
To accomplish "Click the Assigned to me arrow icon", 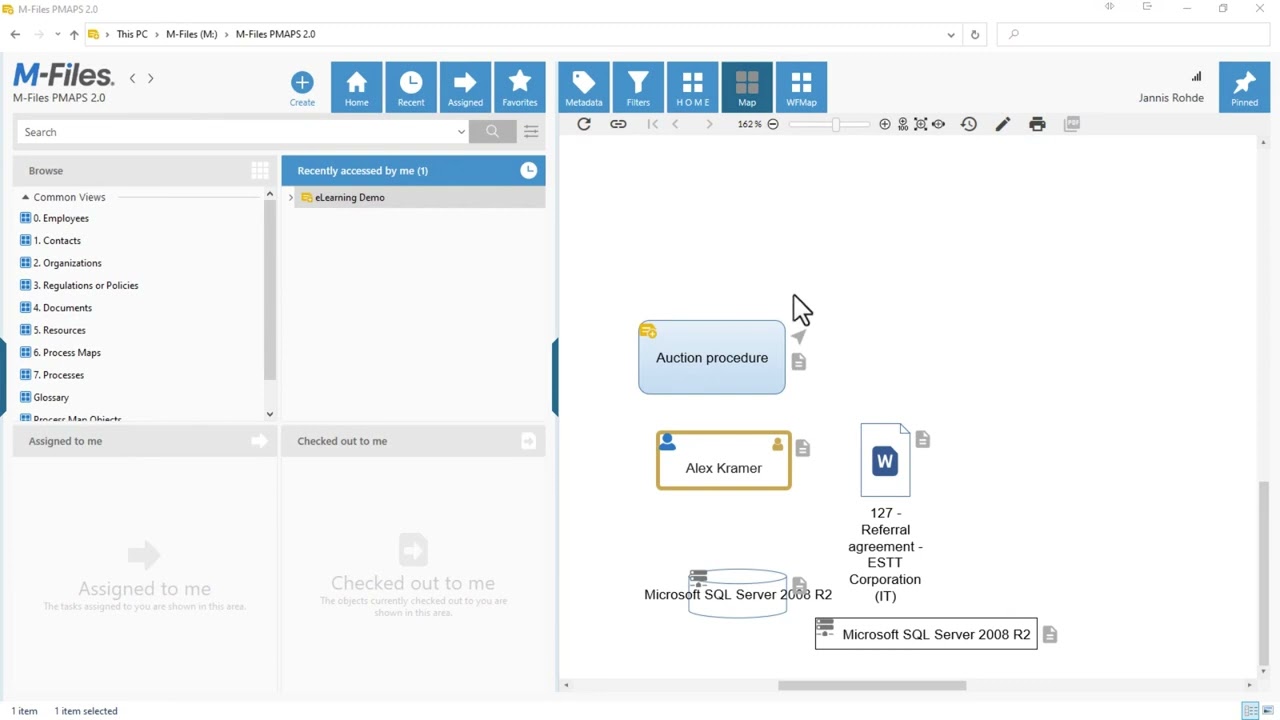I will tap(259, 441).
